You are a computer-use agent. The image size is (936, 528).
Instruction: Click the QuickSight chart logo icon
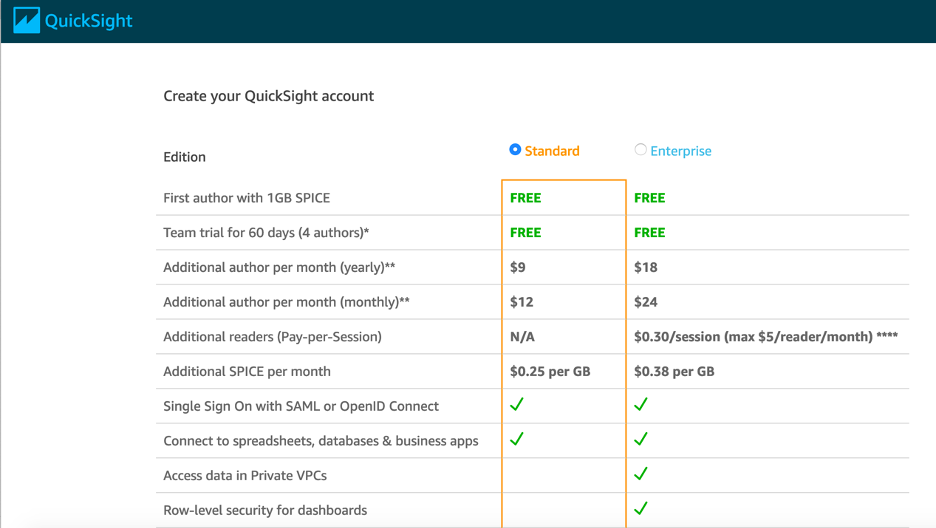point(26,20)
